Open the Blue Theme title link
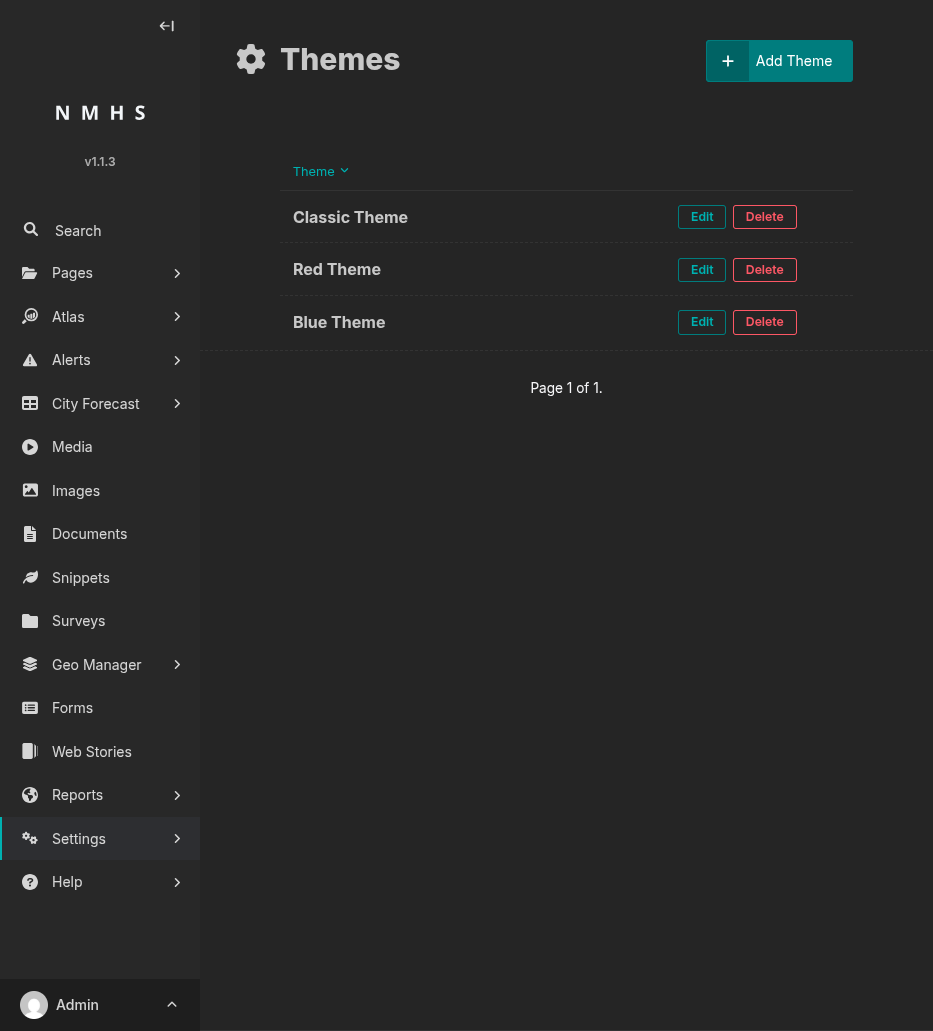This screenshot has width=933, height=1031. [x=339, y=322]
